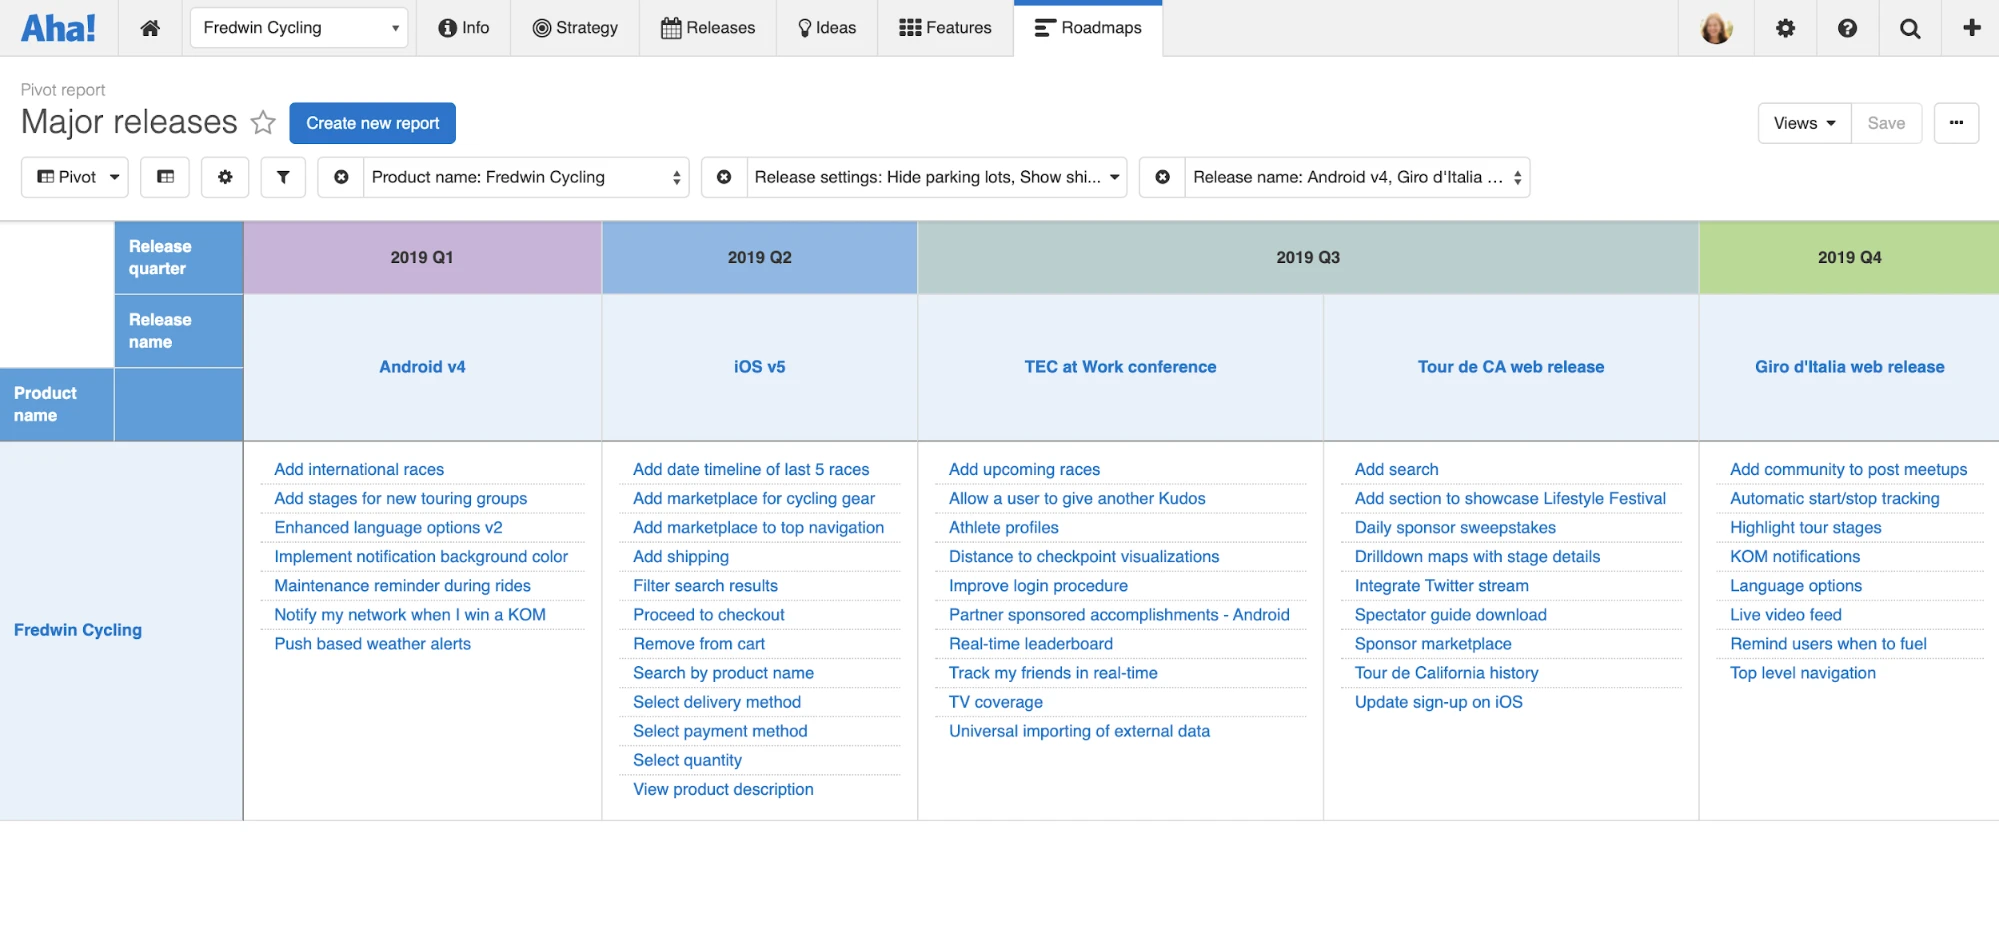Remove the Release settings filter

click(724, 177)
